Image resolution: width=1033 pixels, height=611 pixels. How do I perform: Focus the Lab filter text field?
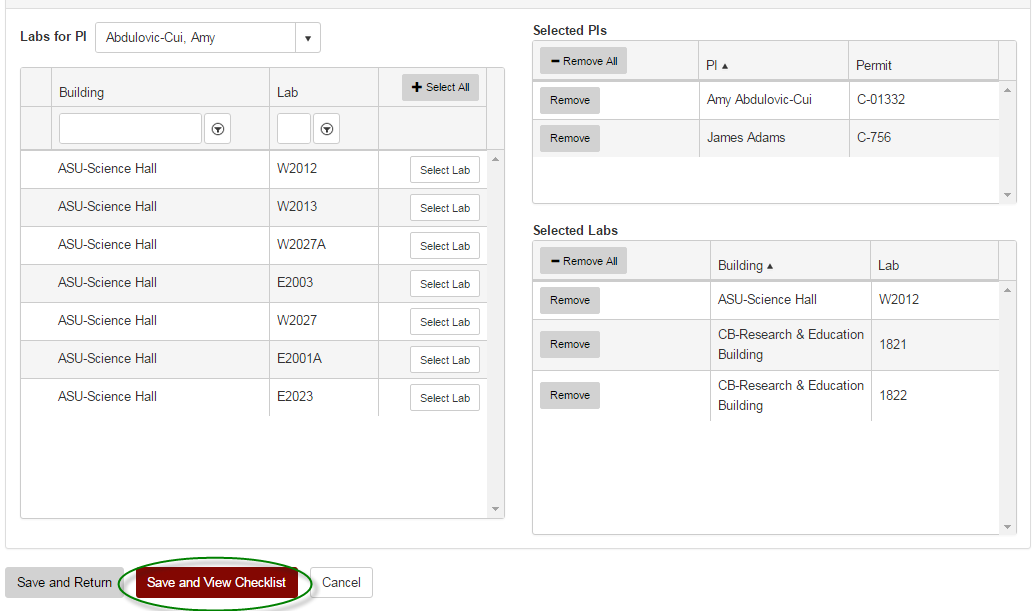tap(294, 129)
